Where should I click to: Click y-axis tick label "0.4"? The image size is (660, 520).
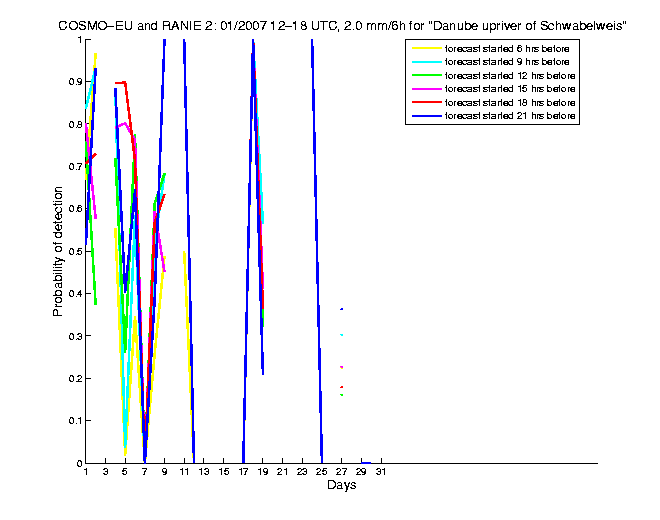(x=75, y=293)
